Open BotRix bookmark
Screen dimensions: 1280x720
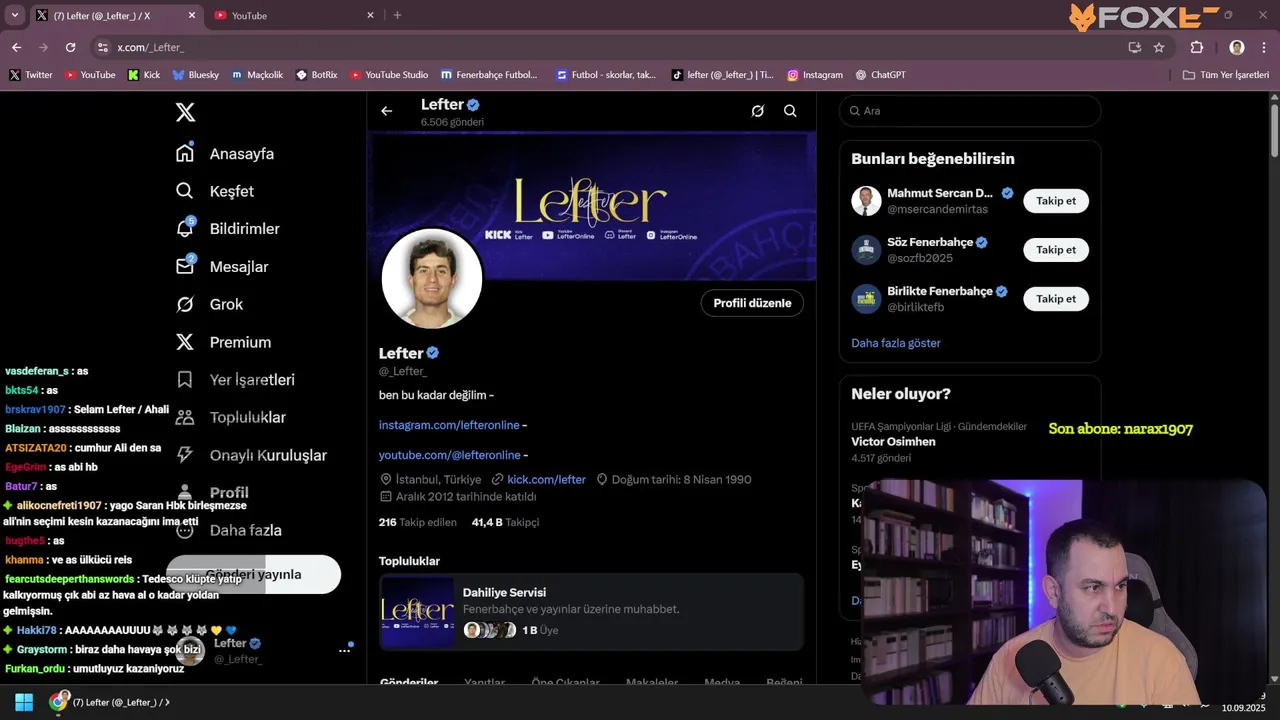pyautogui.click(x=317, y=75)
